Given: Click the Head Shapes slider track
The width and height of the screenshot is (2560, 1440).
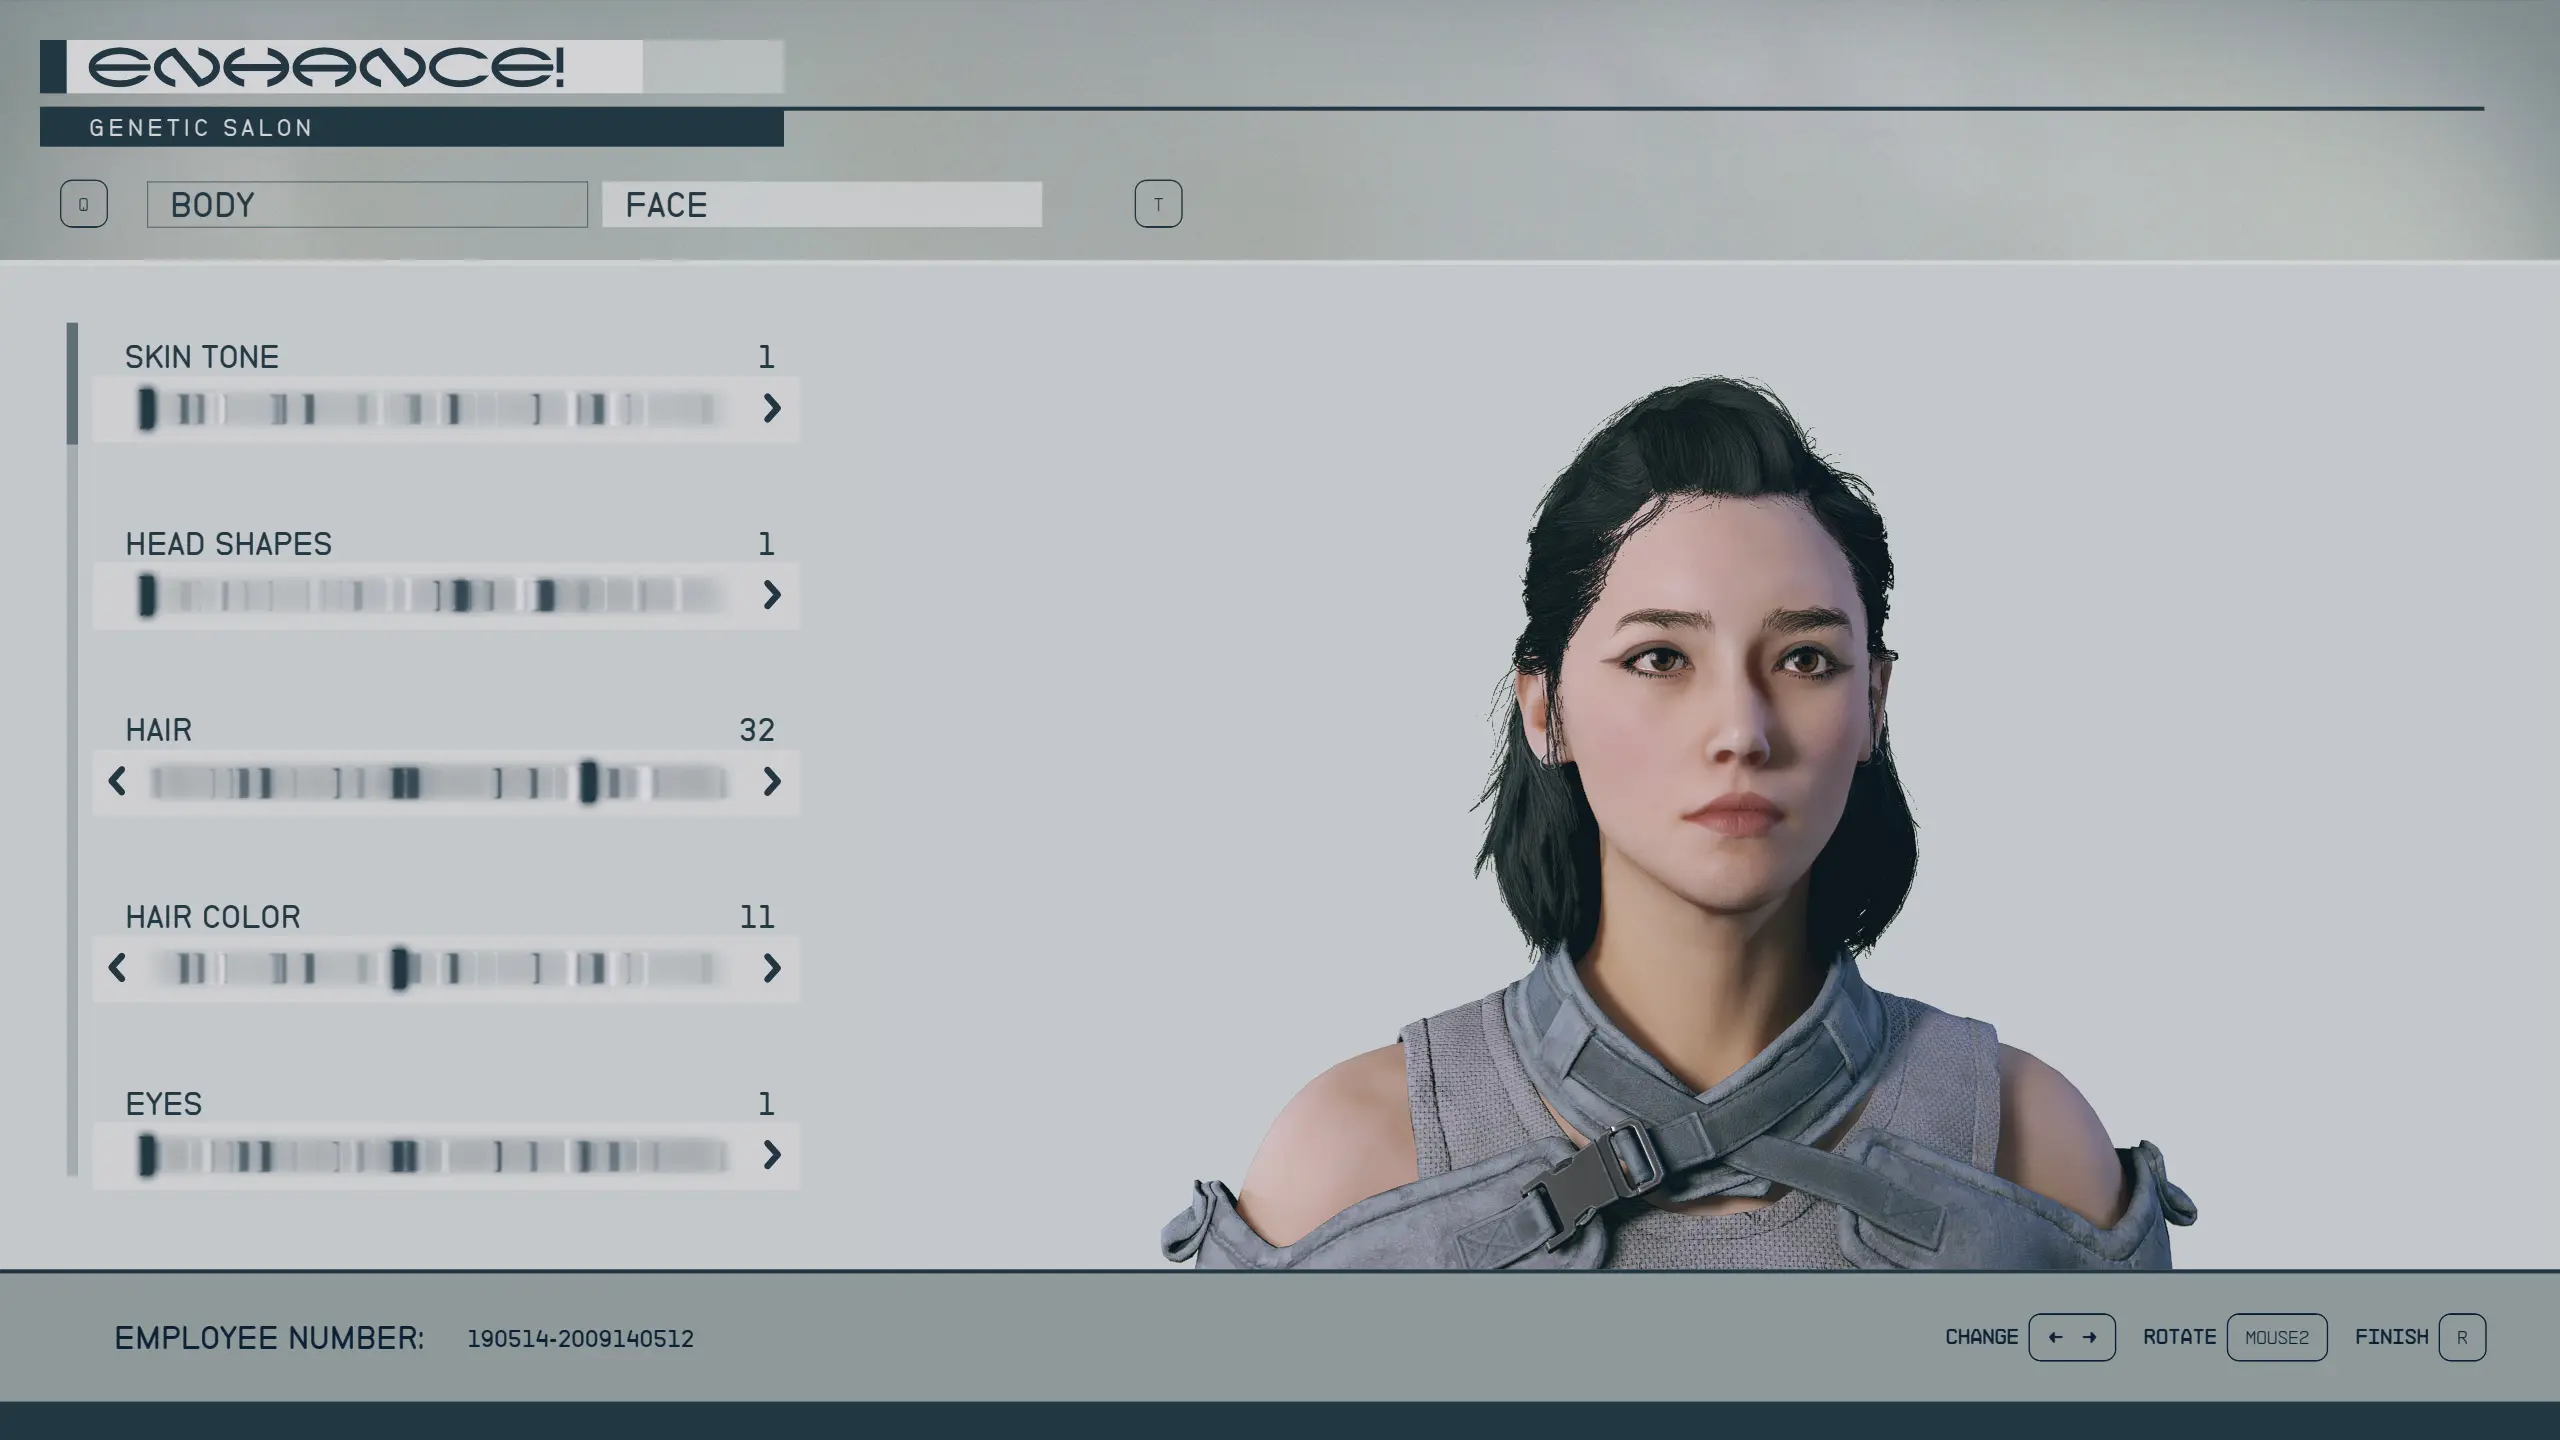Looking at the screenshot, I should point(435,595).
